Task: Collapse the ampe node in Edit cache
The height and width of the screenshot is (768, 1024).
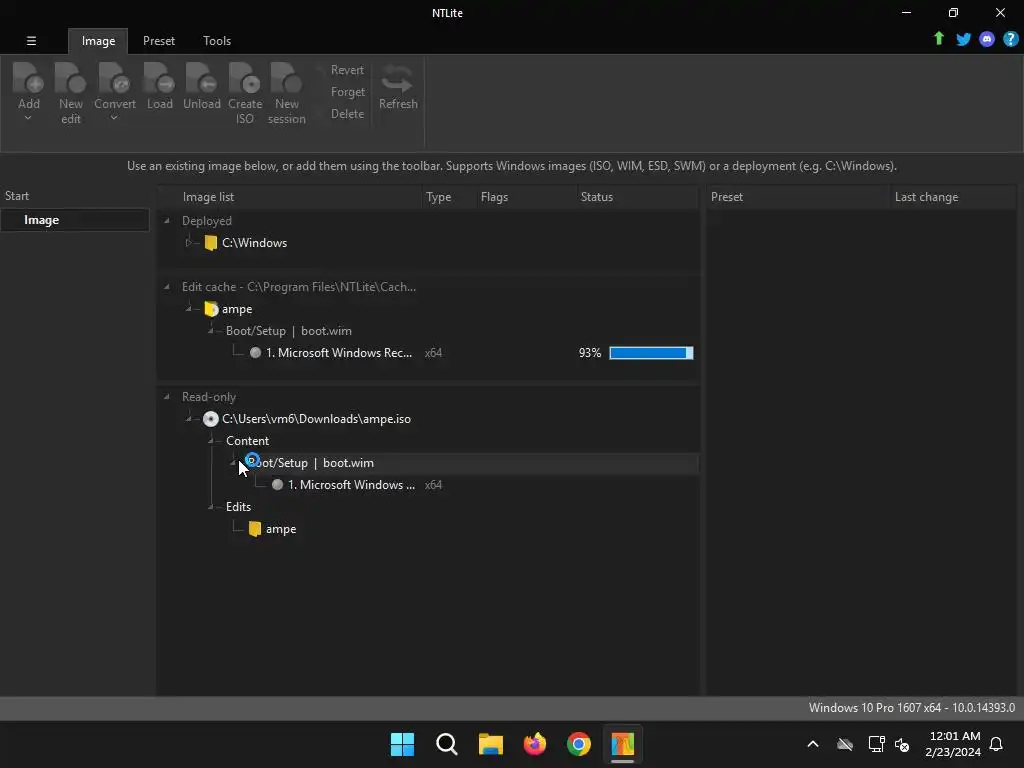Action: tap(189, 309)
